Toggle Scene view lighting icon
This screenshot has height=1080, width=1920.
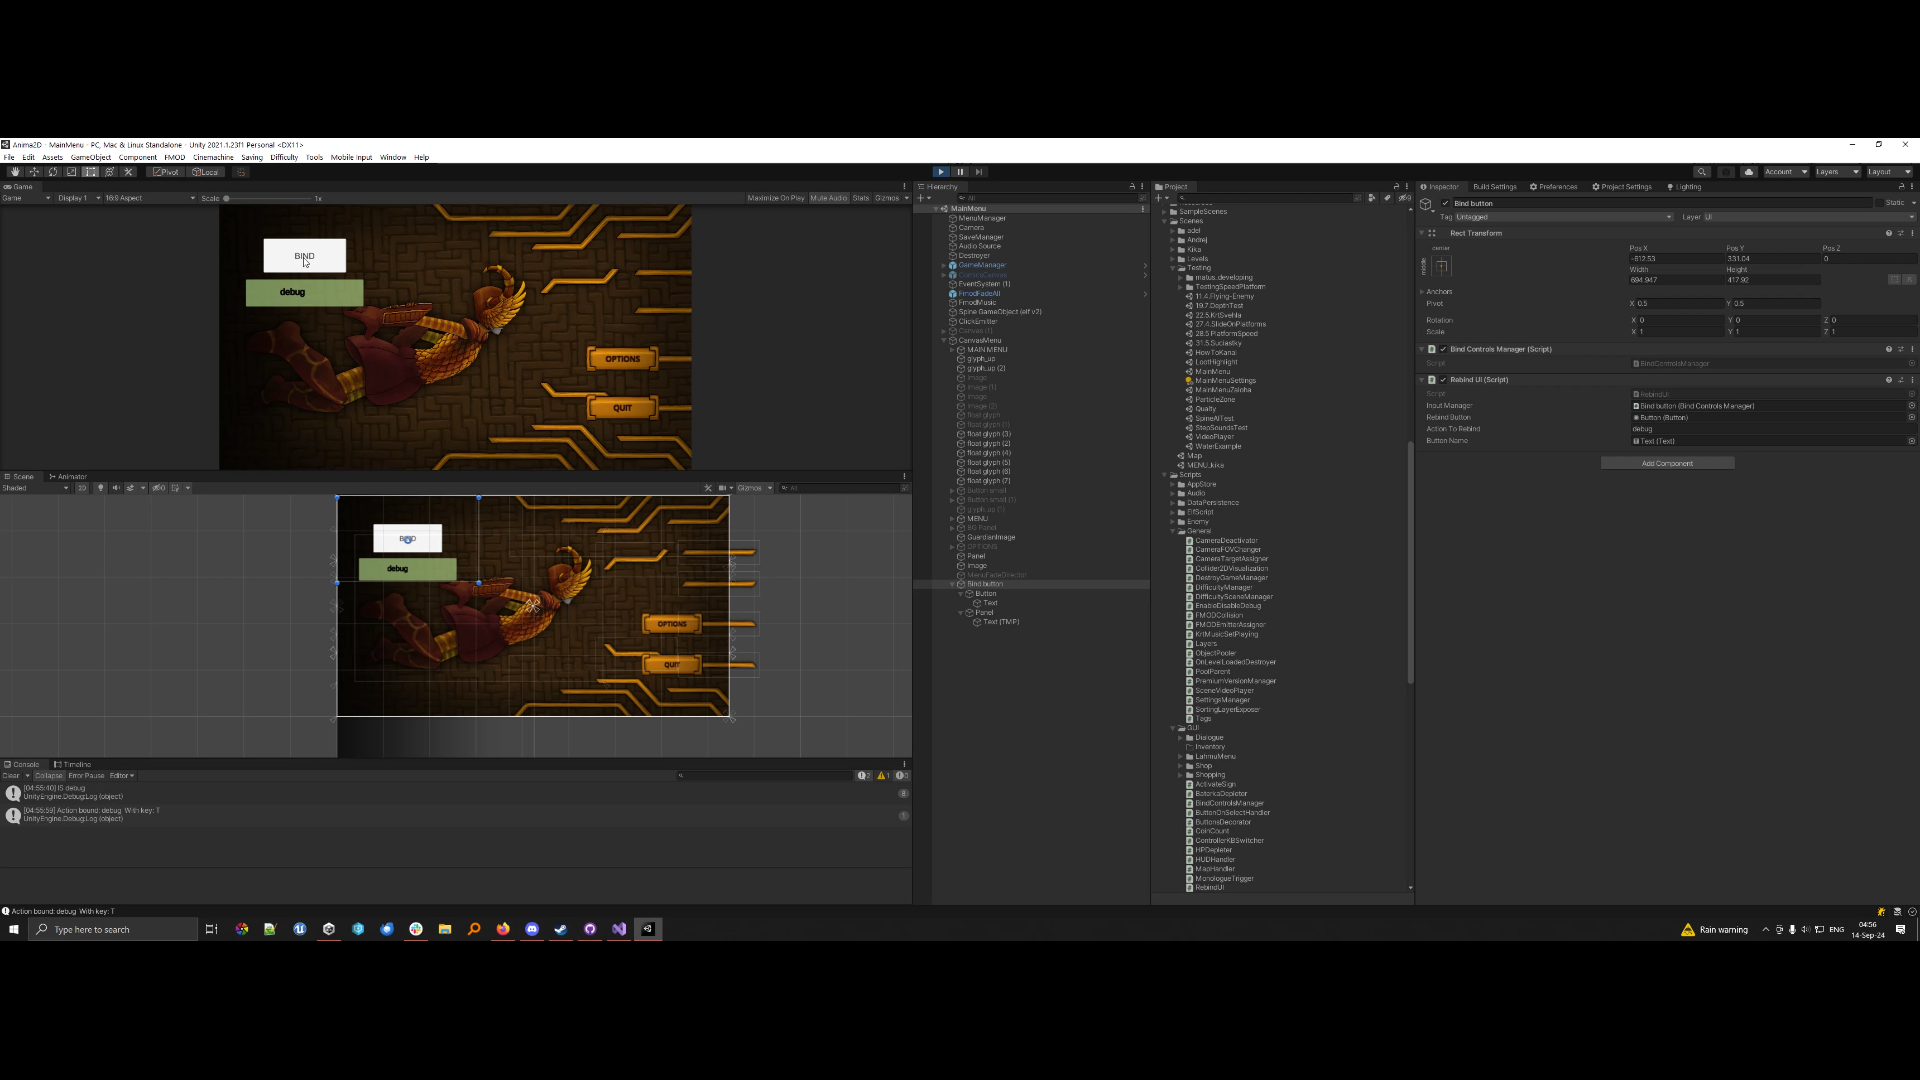100,488
